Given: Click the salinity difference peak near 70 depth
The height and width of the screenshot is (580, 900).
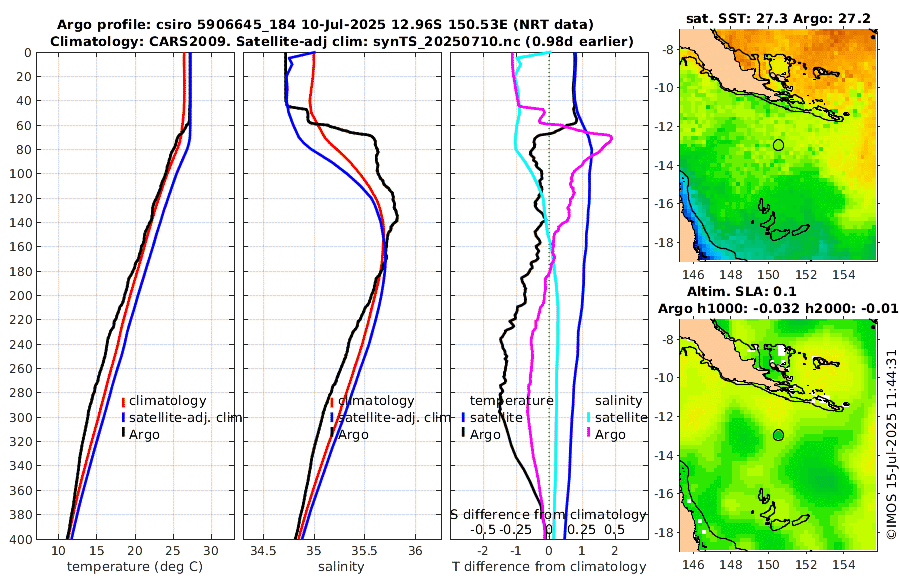Looking at the screenshot, I should [x=611, y=137].
